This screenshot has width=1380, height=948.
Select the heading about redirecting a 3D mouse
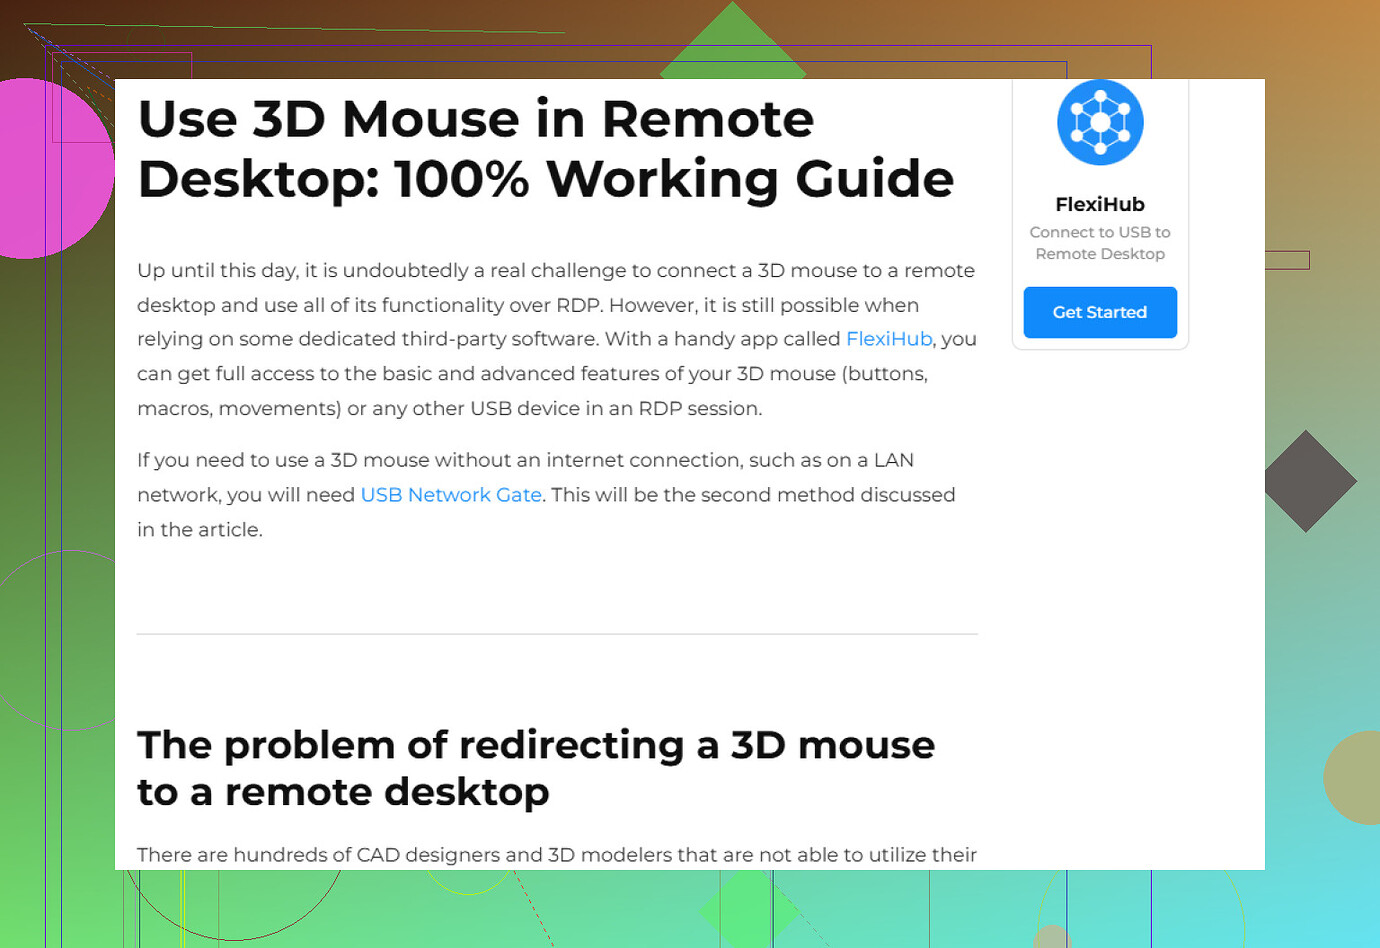[x=536, y=768]
